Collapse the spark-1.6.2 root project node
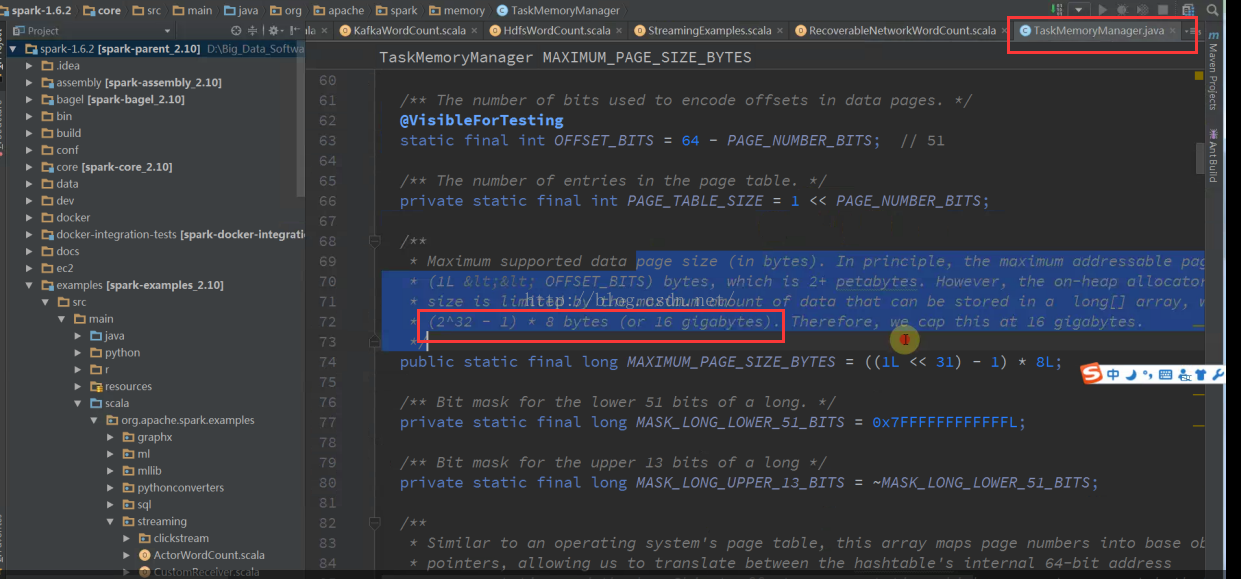This screenshot has height=579, width=1241. tap(13, 48)
